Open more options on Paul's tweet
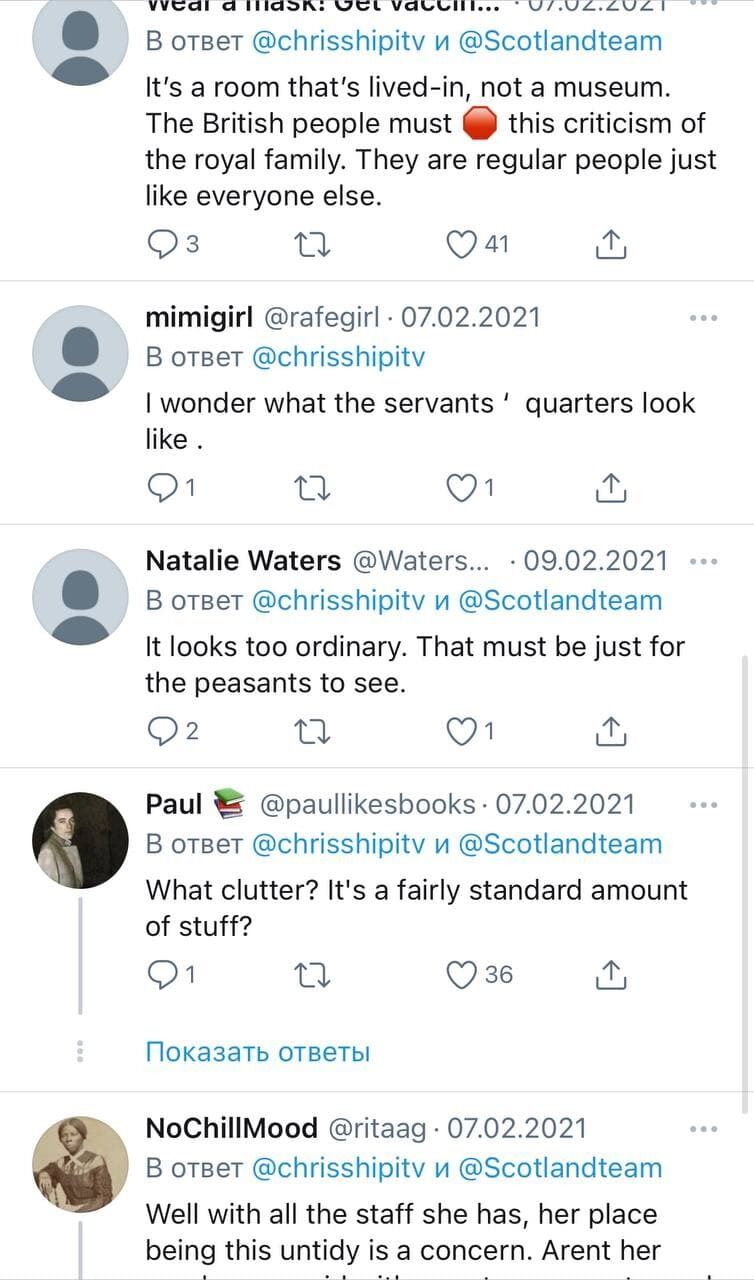The height and width of the screenshot is (1280, 754). tap(703, 804)
